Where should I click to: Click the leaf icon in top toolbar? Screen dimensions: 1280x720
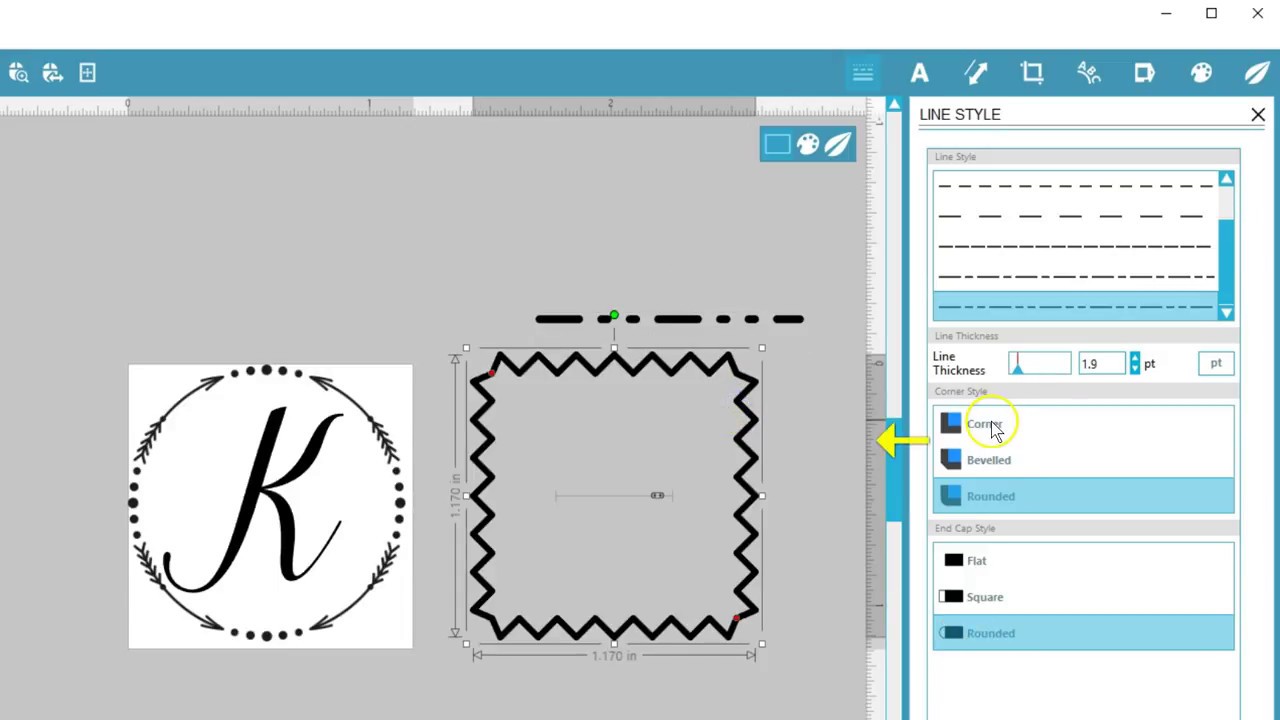point(1257,73)
